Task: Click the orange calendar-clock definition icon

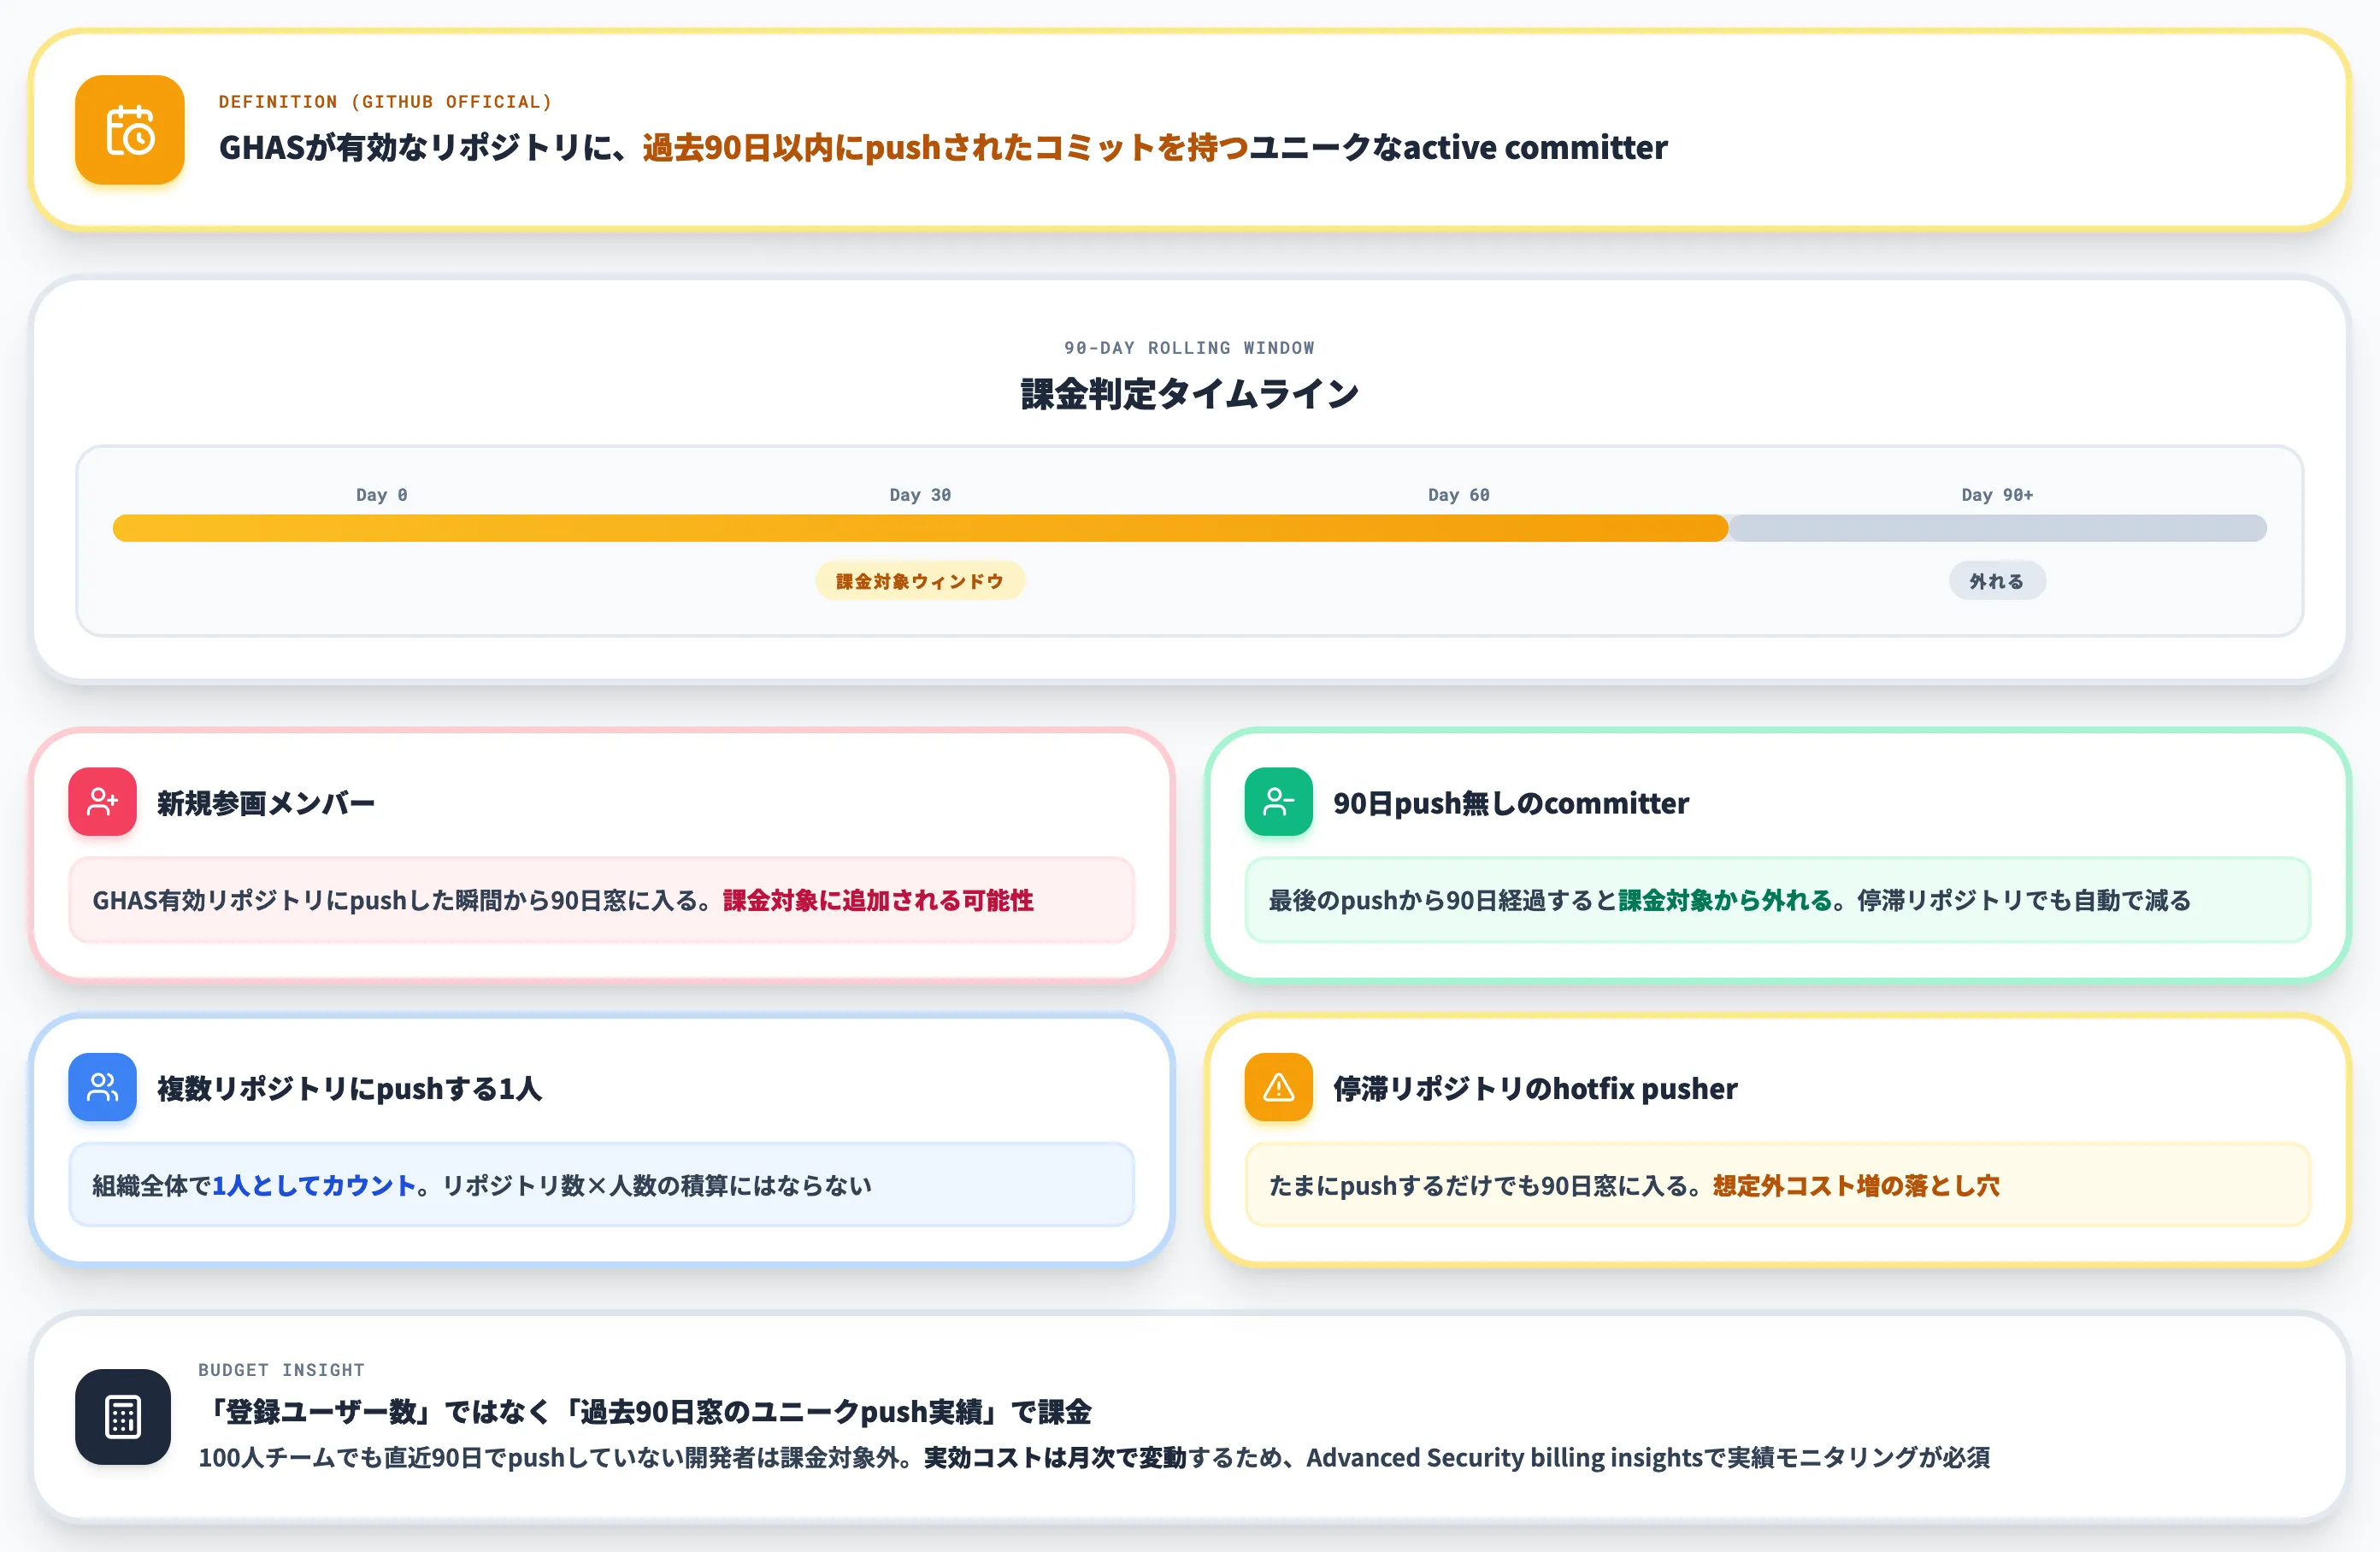Action: click(x=130, y=130)
